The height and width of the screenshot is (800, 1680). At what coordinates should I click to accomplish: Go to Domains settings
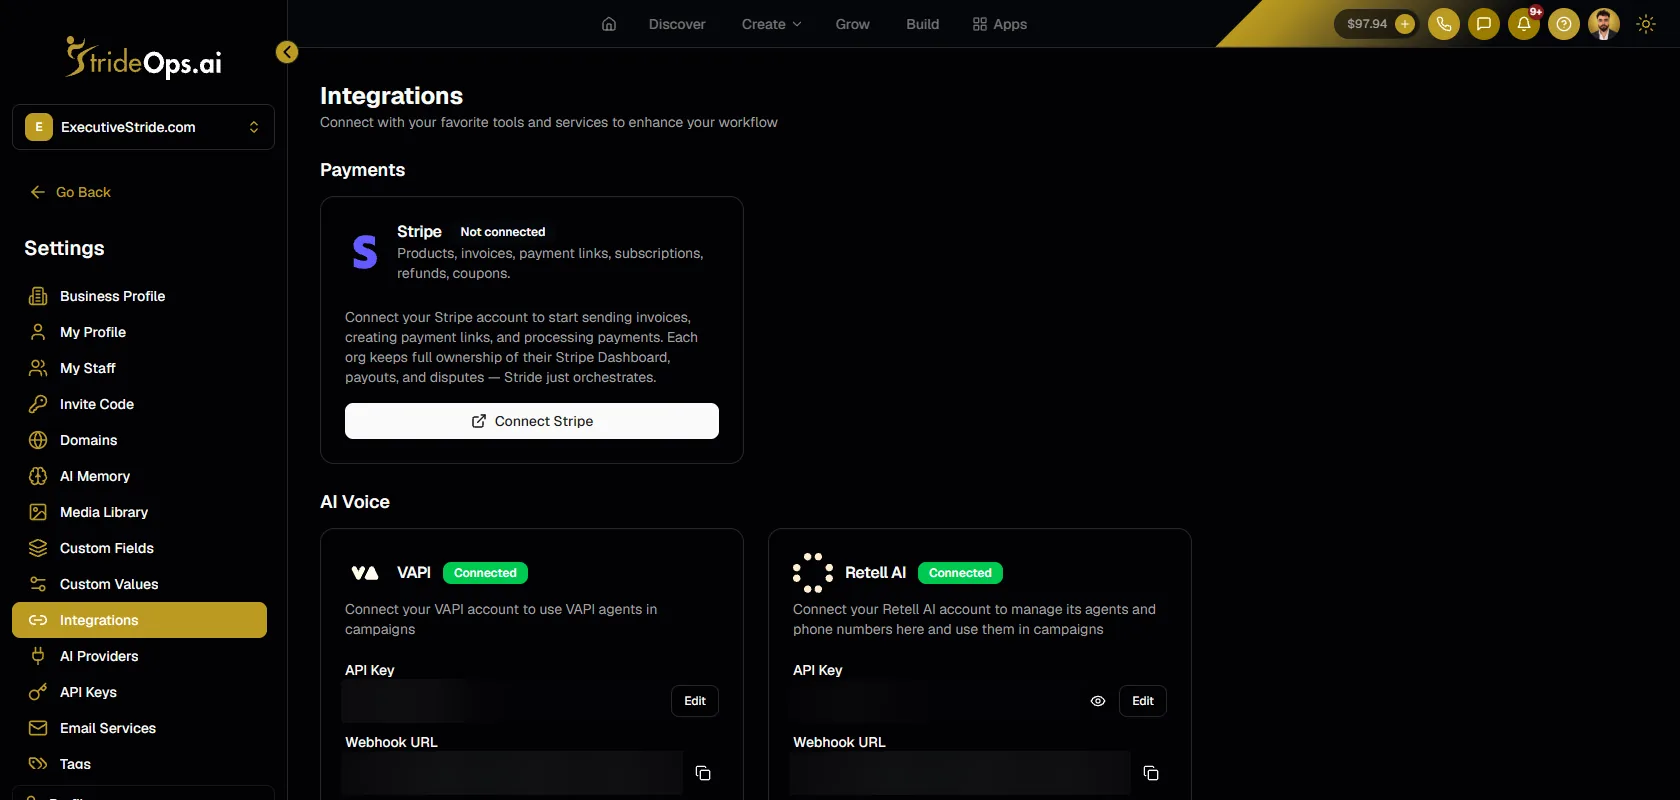pyautogui.click(x=139, y=440)
